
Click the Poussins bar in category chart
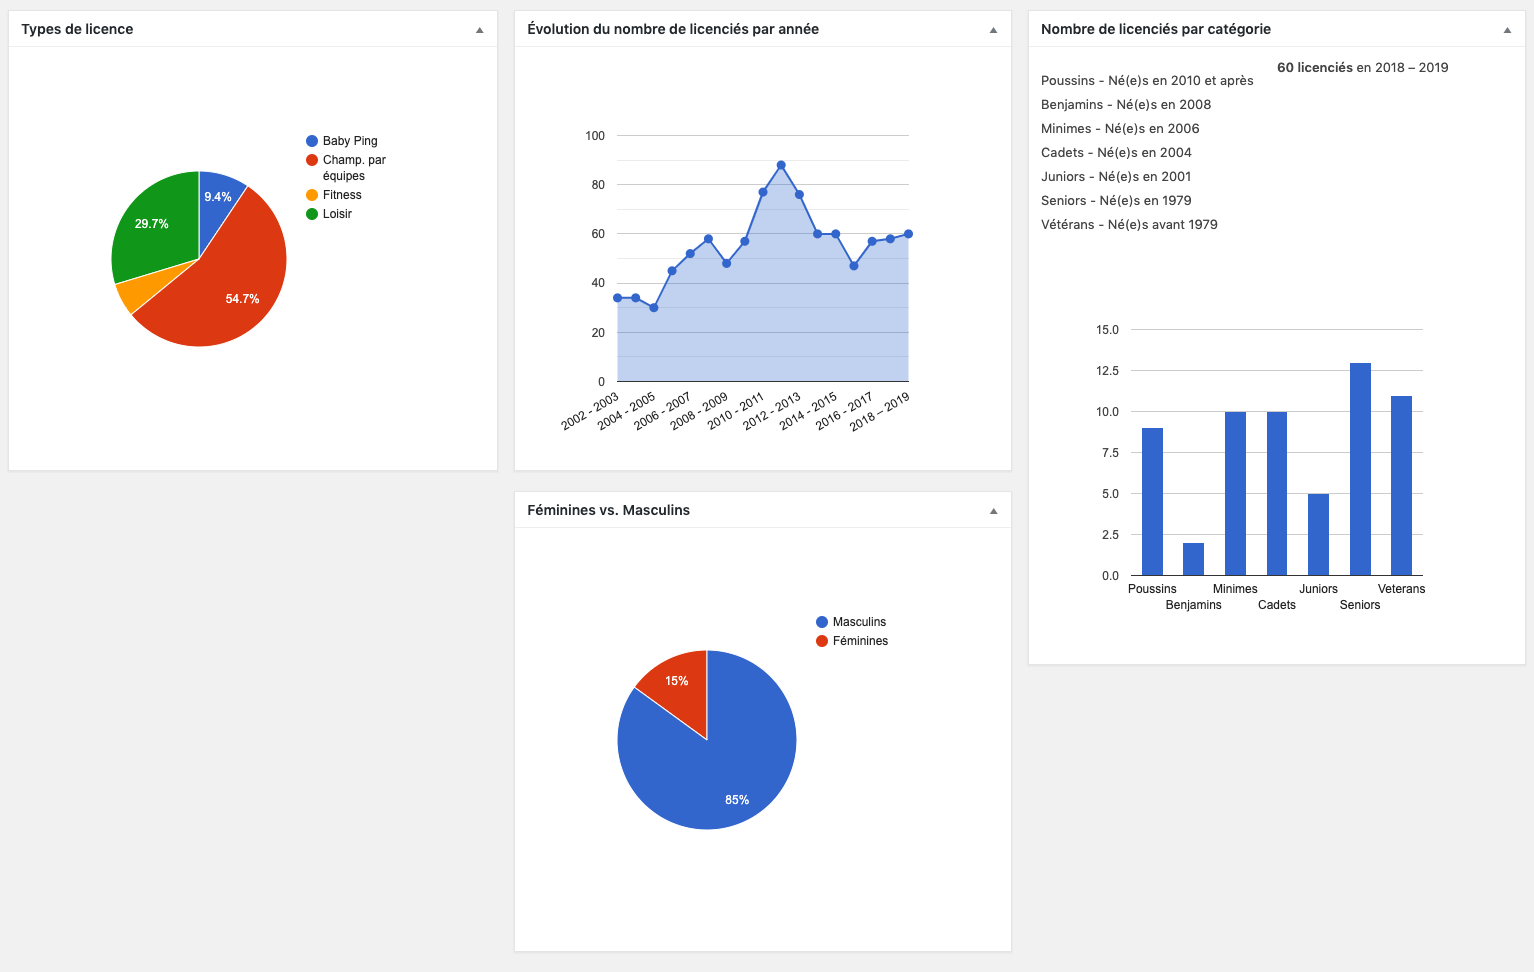click(1152, 502)
